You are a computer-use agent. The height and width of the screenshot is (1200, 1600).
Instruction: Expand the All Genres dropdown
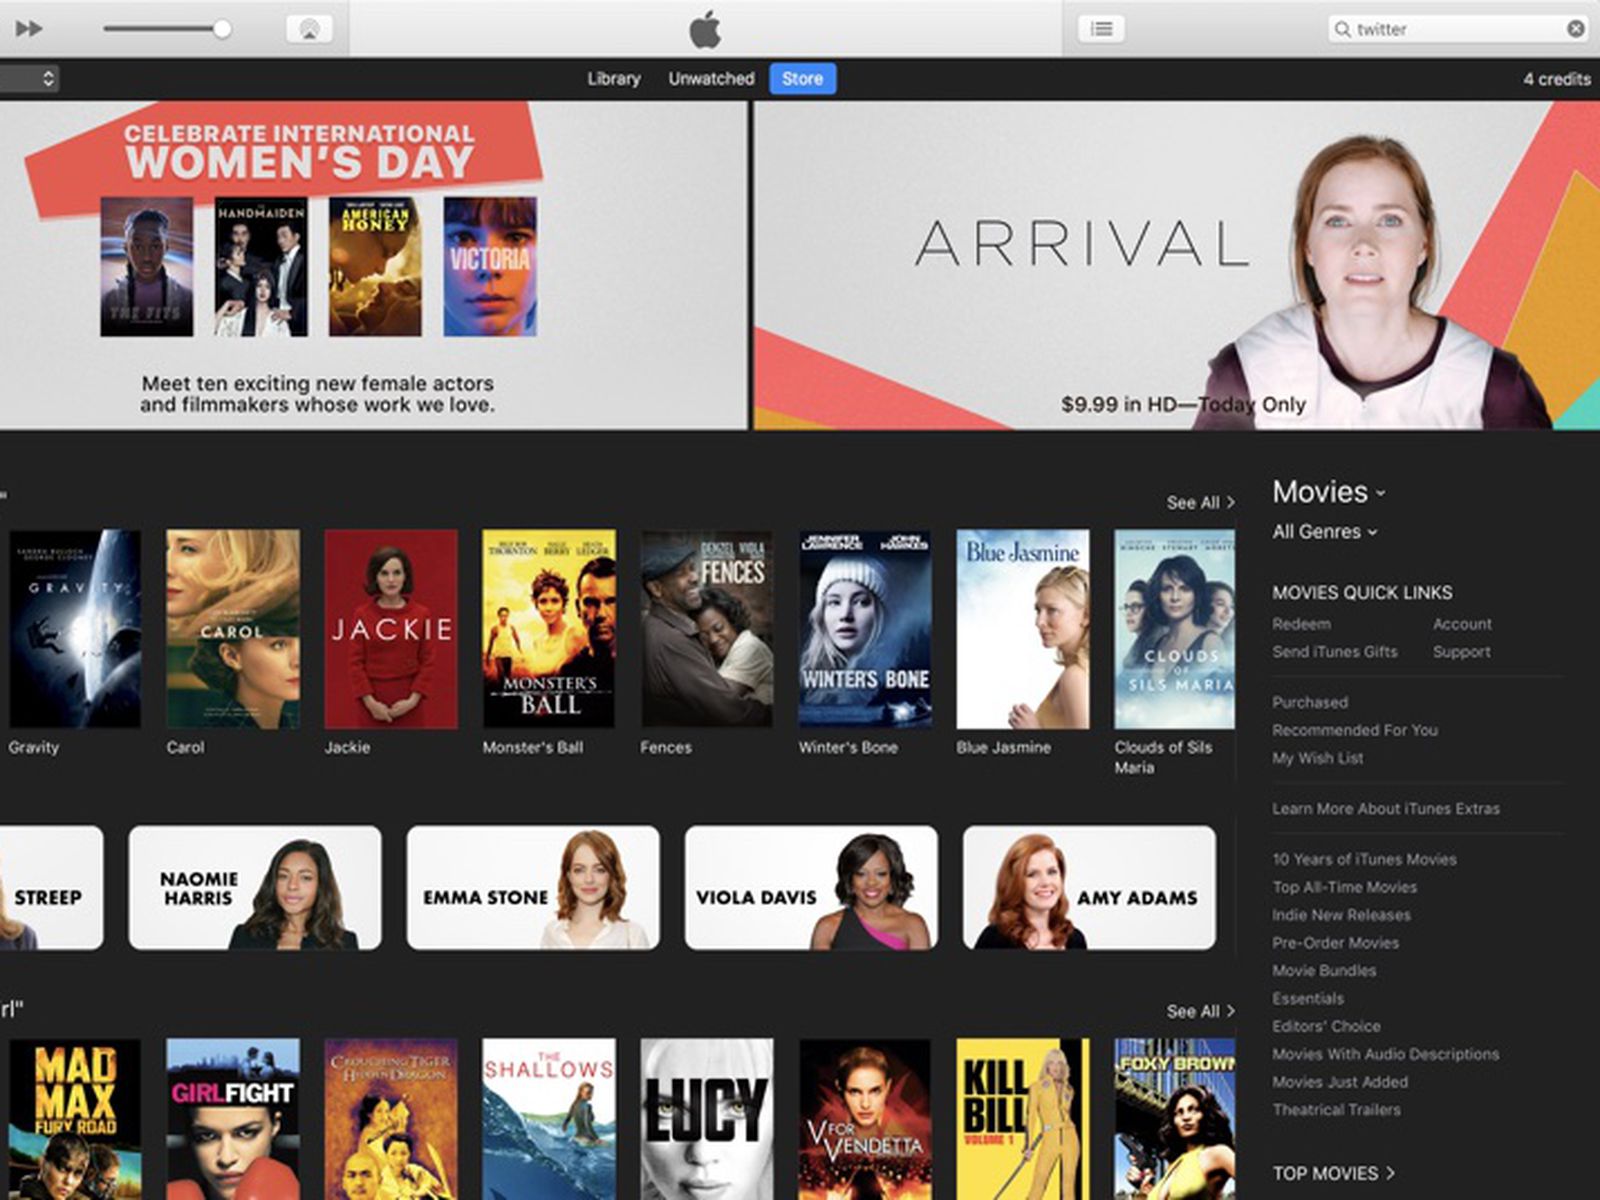tap(1324, 532)
